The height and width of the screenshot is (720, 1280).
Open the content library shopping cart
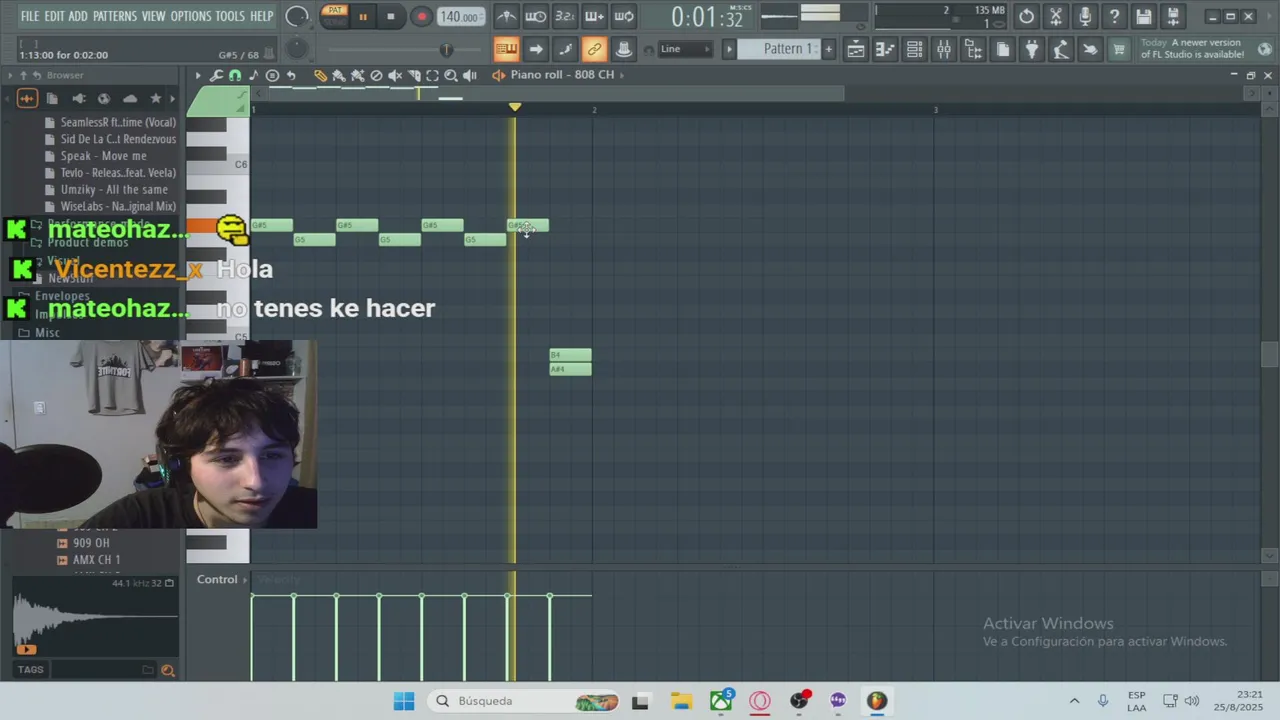pyautogui.click(x=1119, y=49)
